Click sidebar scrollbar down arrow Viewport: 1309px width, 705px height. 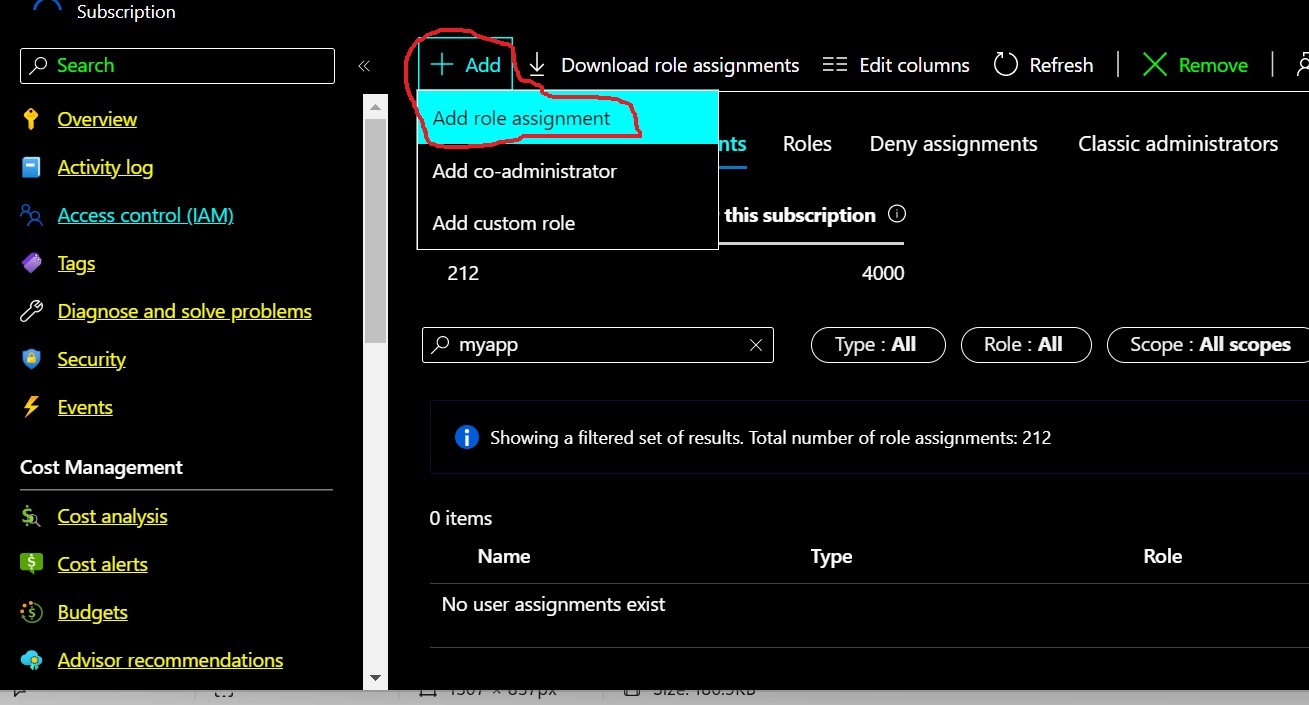(x=375, y=678)
